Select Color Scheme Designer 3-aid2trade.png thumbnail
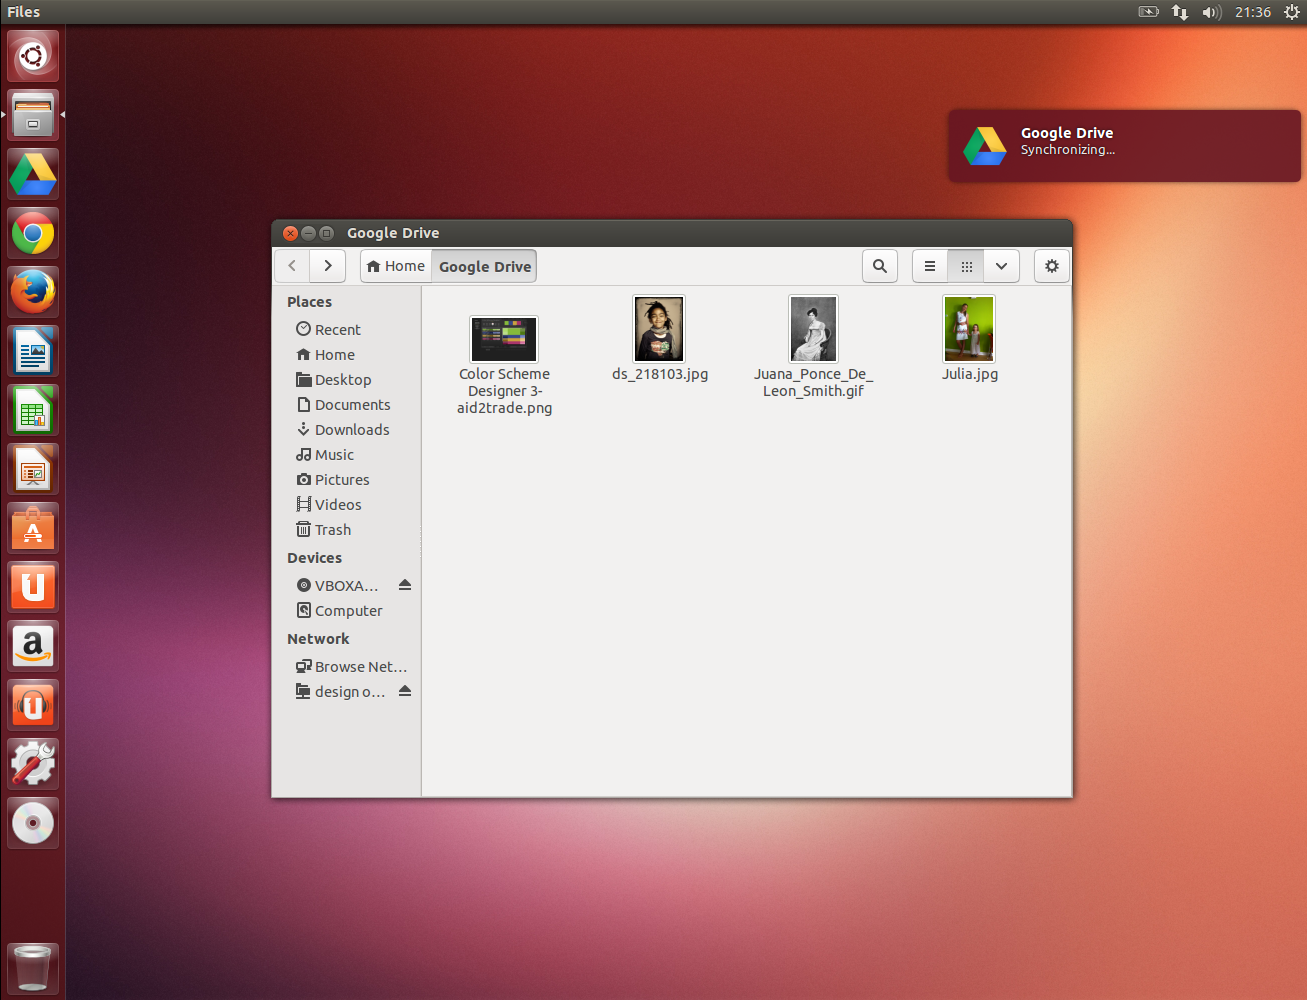The width and height of the screenshot is (1307, 1000). click(505, 340)
